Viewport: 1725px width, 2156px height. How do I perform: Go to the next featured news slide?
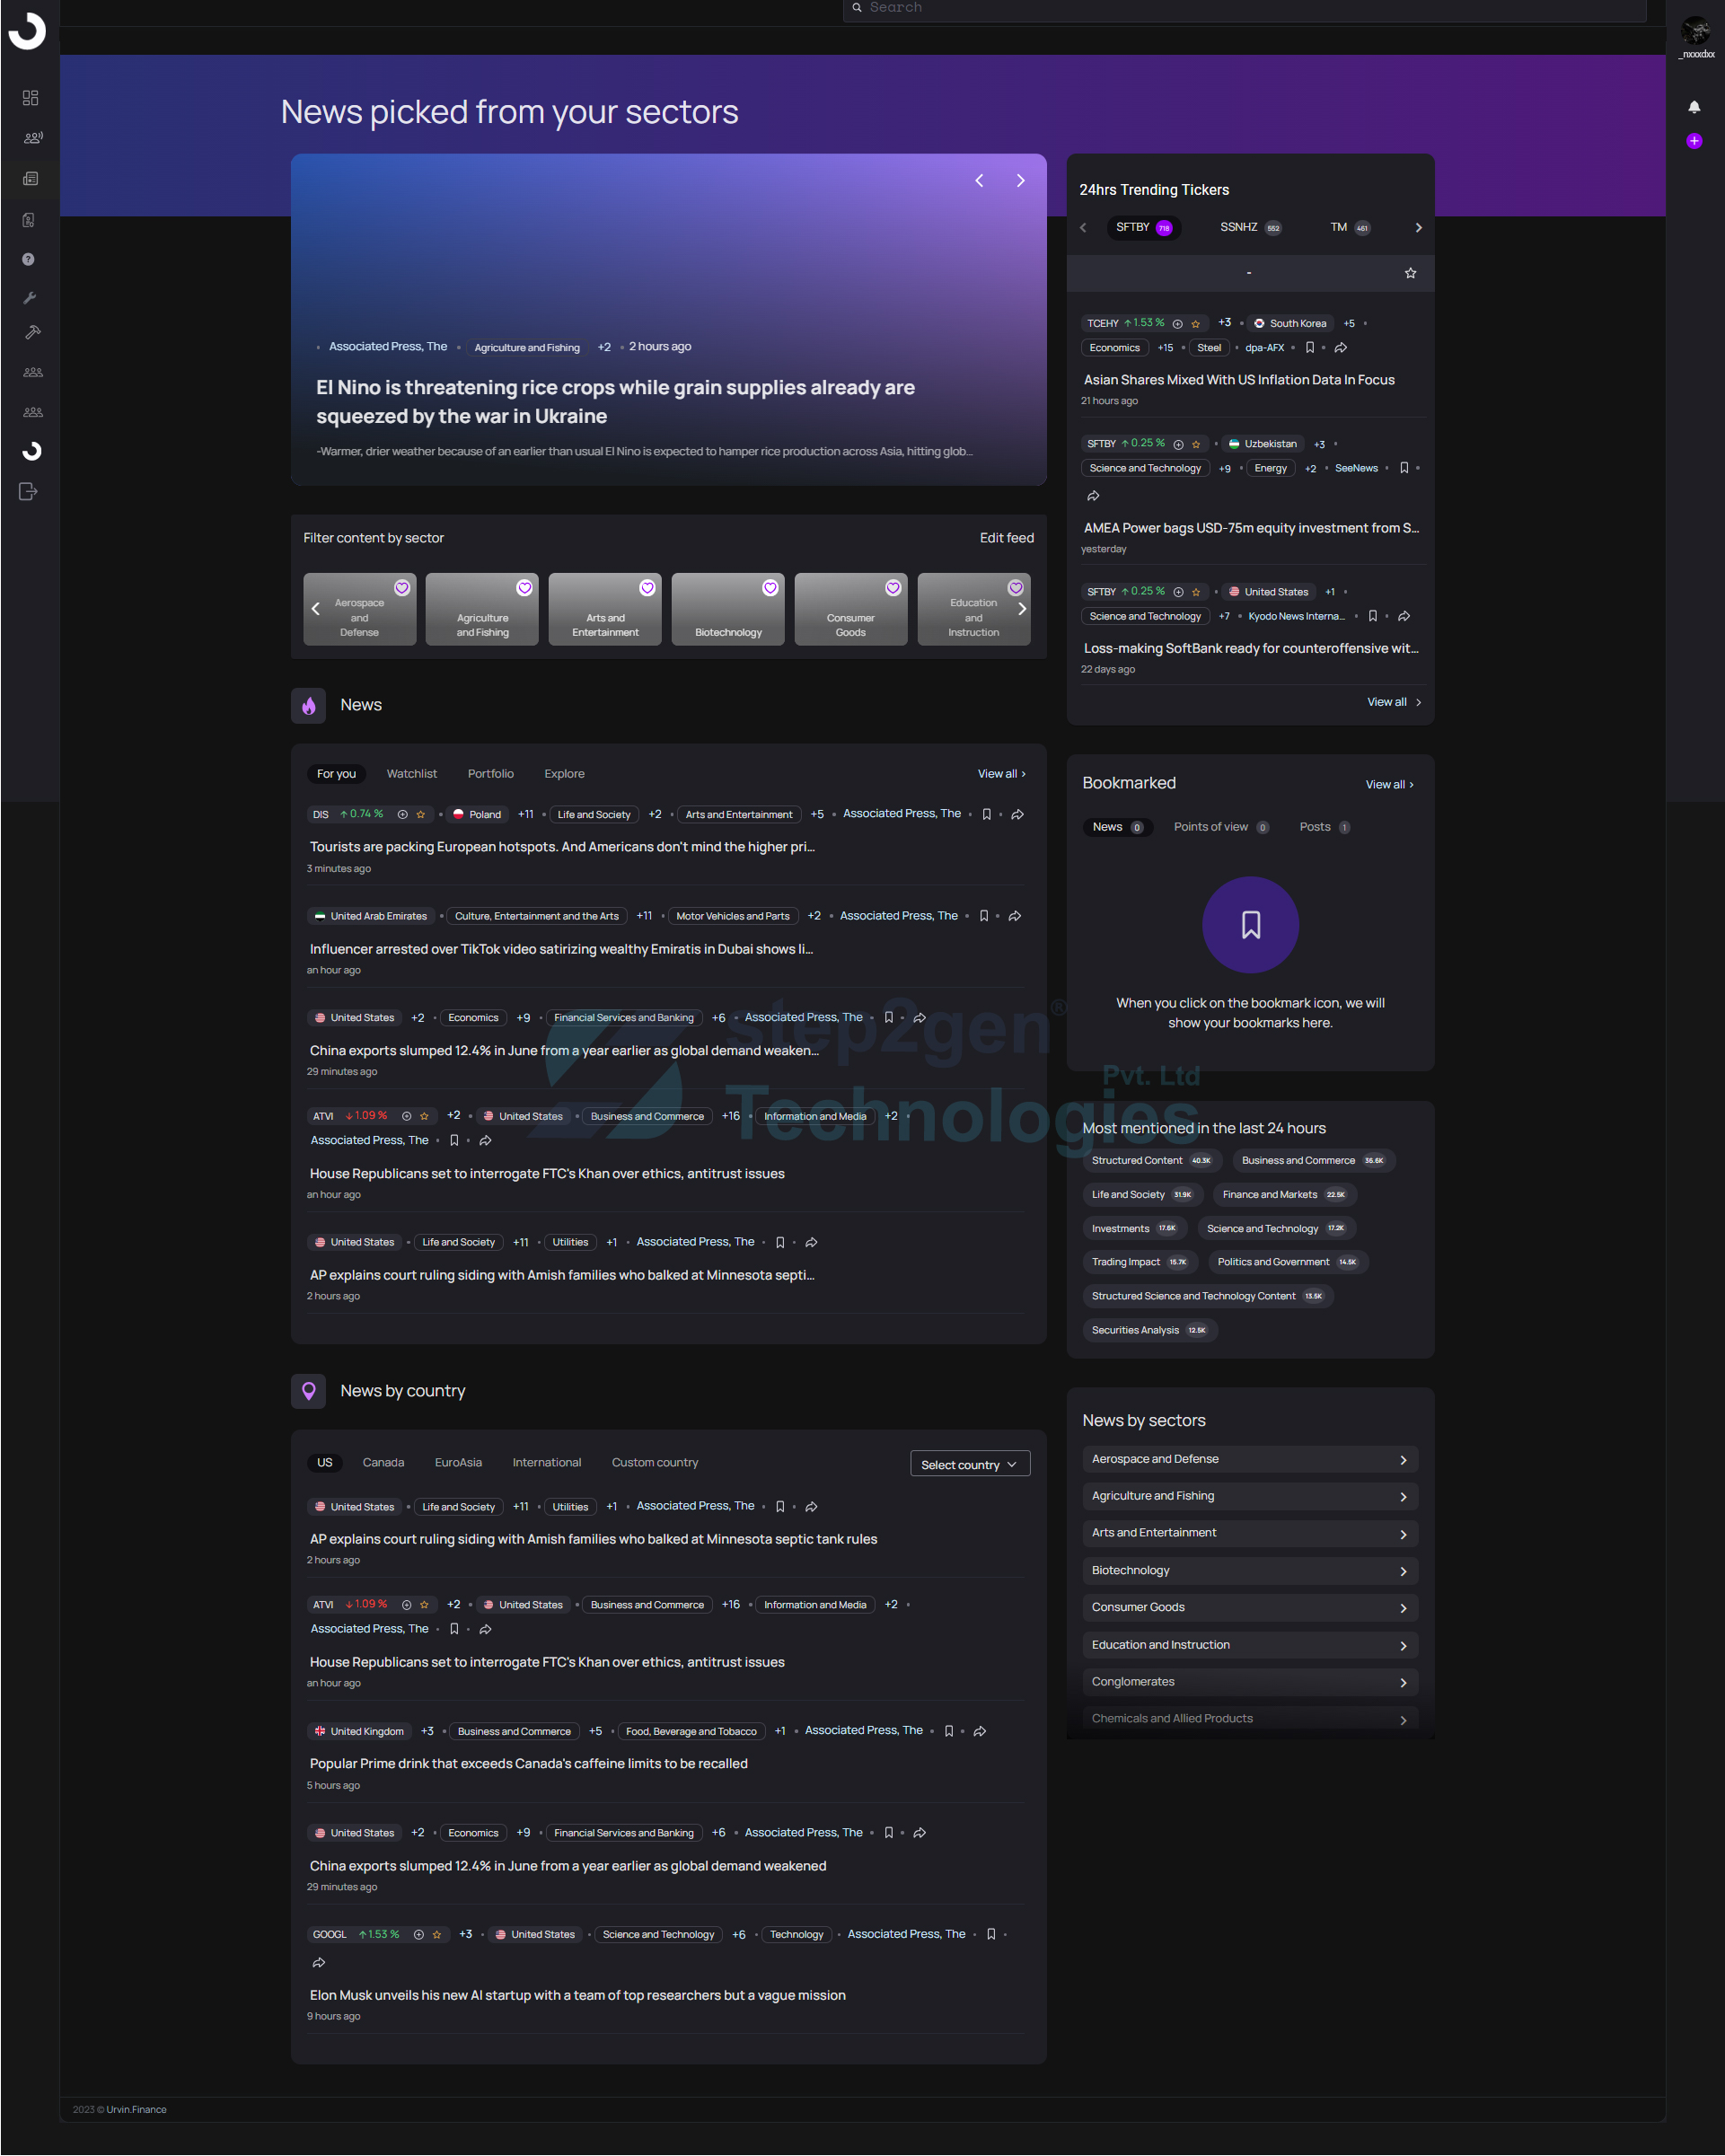coord(1020,181)
